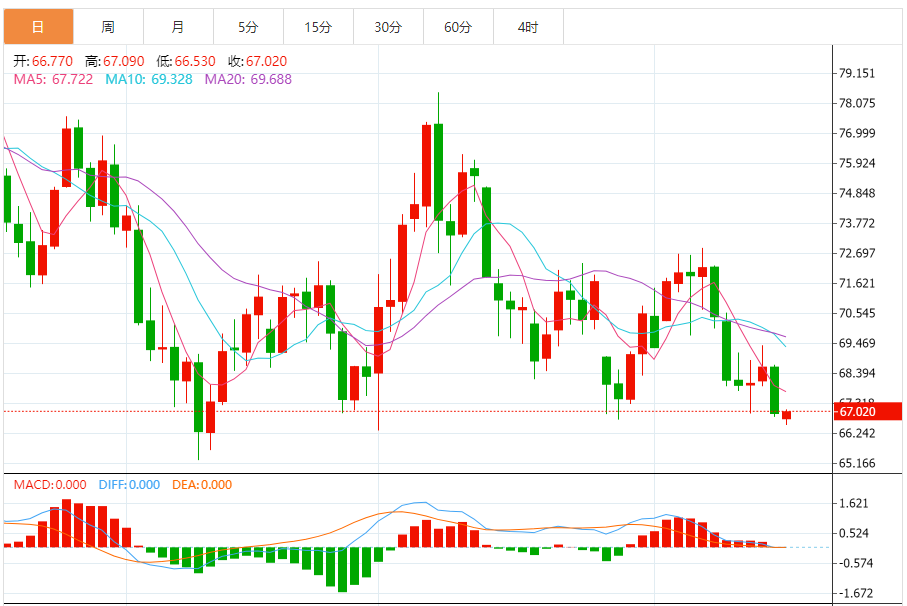Click the 68.394 price axis label
Screen dimensions: 907x606
(857, 374)
